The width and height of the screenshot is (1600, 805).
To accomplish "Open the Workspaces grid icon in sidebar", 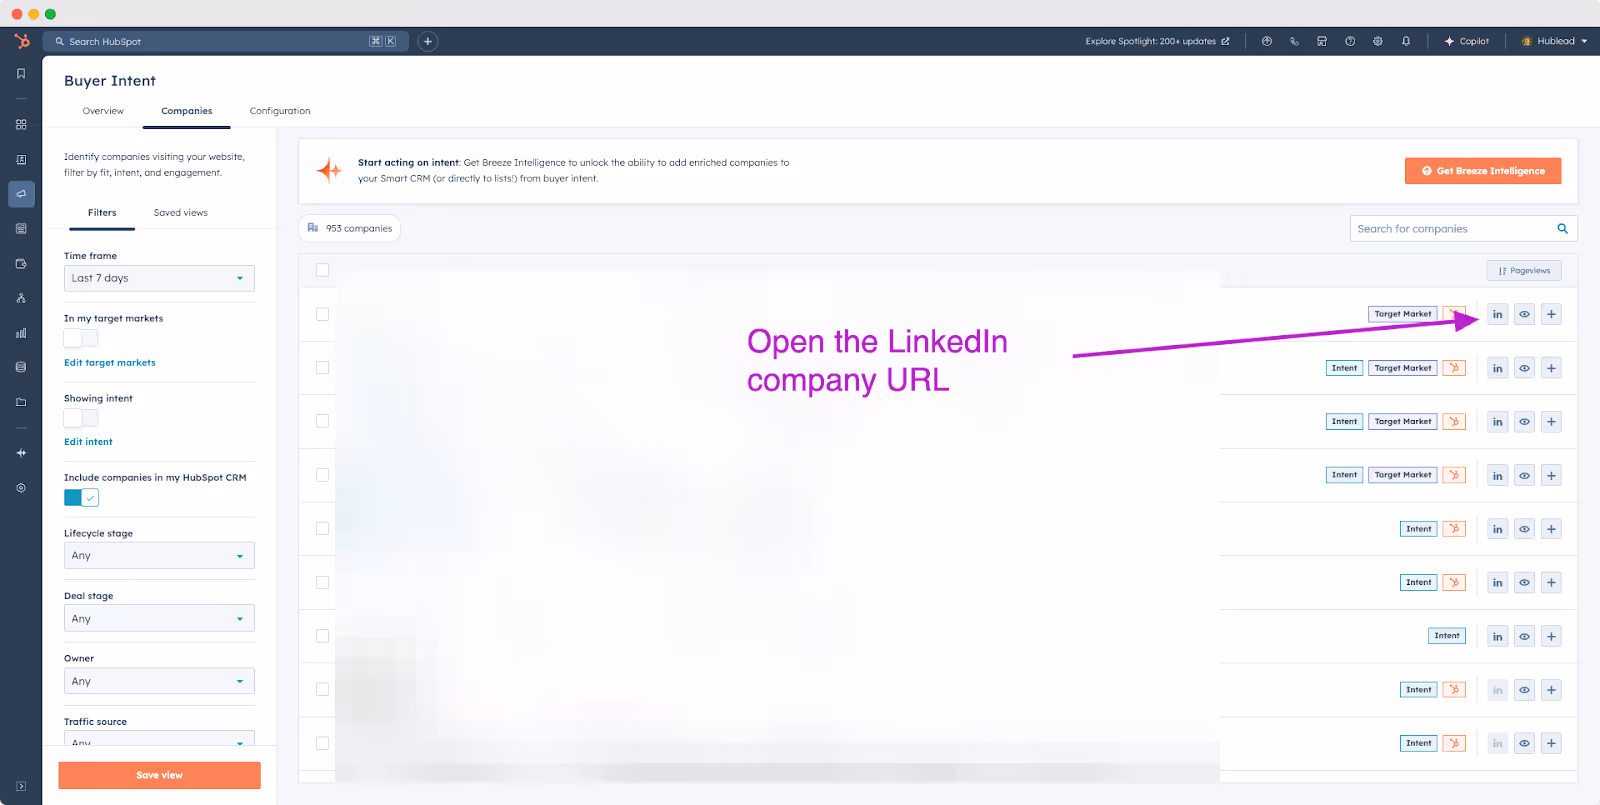I will [x=21, y=125].
